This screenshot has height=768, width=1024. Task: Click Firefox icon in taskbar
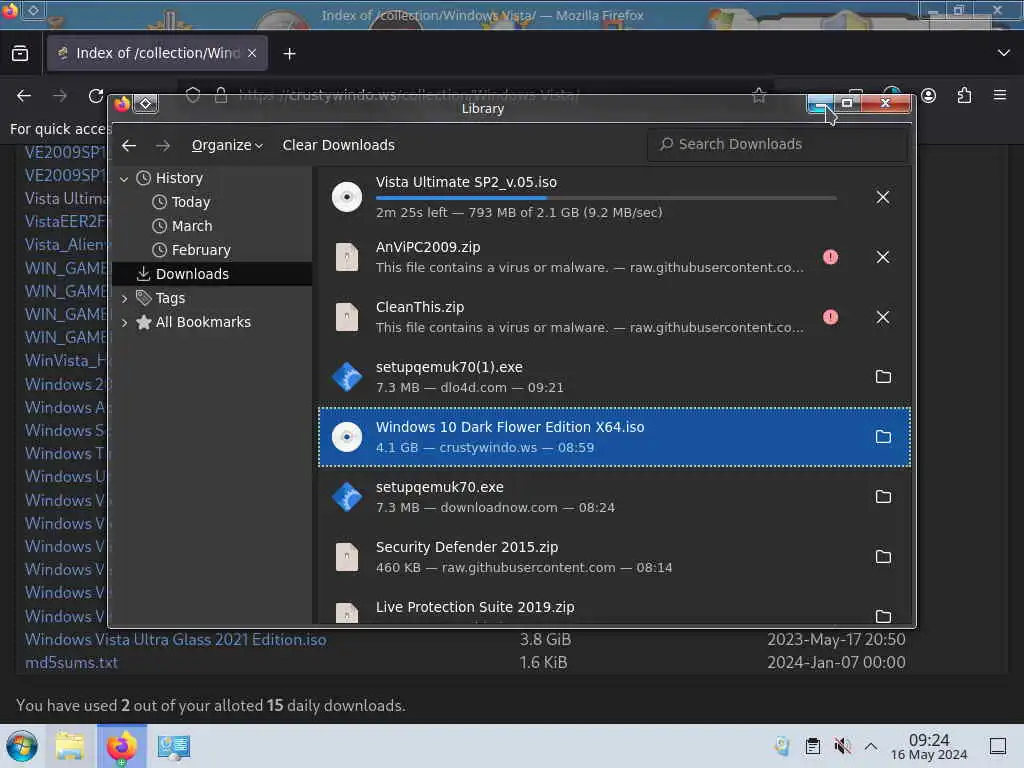[x=121, y=746]
